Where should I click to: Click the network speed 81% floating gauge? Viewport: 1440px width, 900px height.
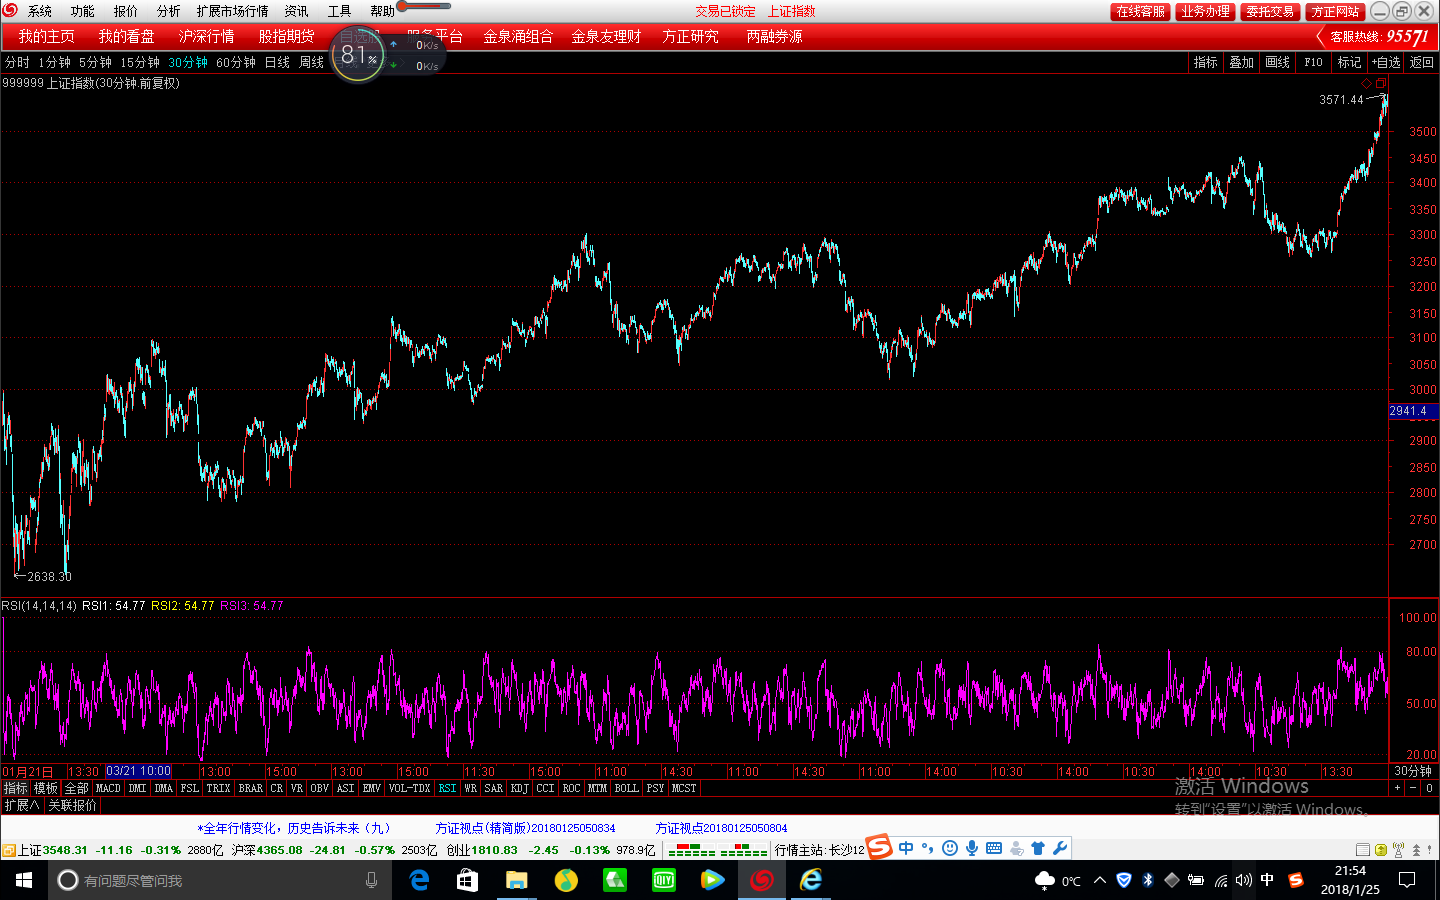point(358,55)
